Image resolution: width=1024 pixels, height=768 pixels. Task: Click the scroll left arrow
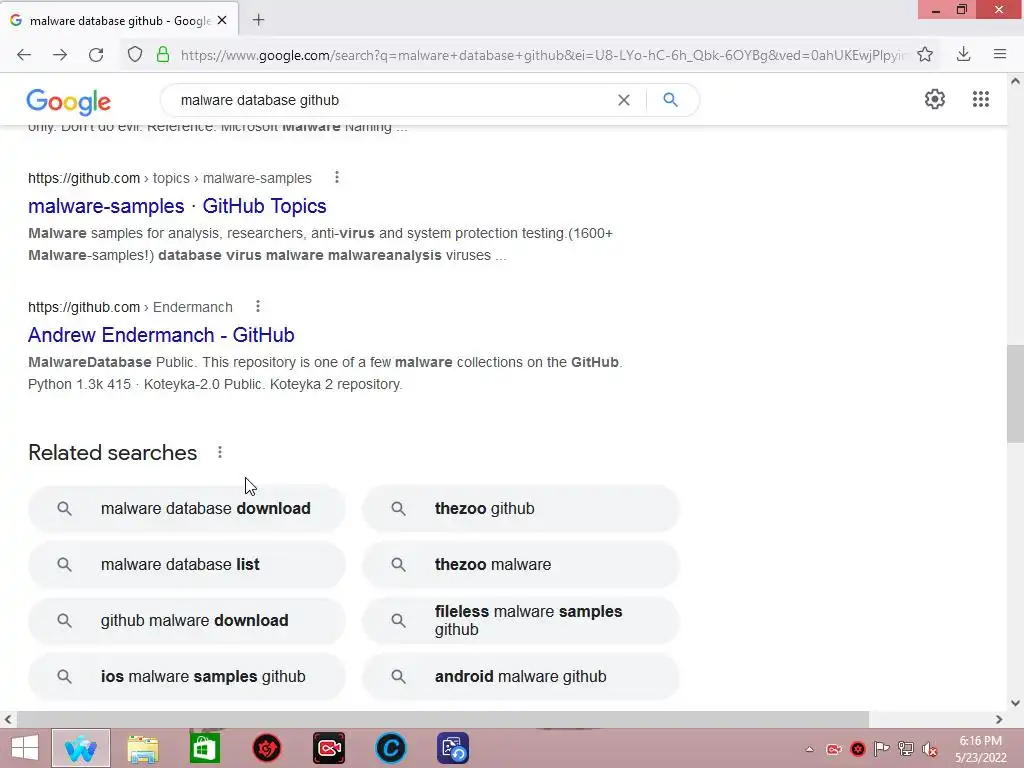coord(8,719)
